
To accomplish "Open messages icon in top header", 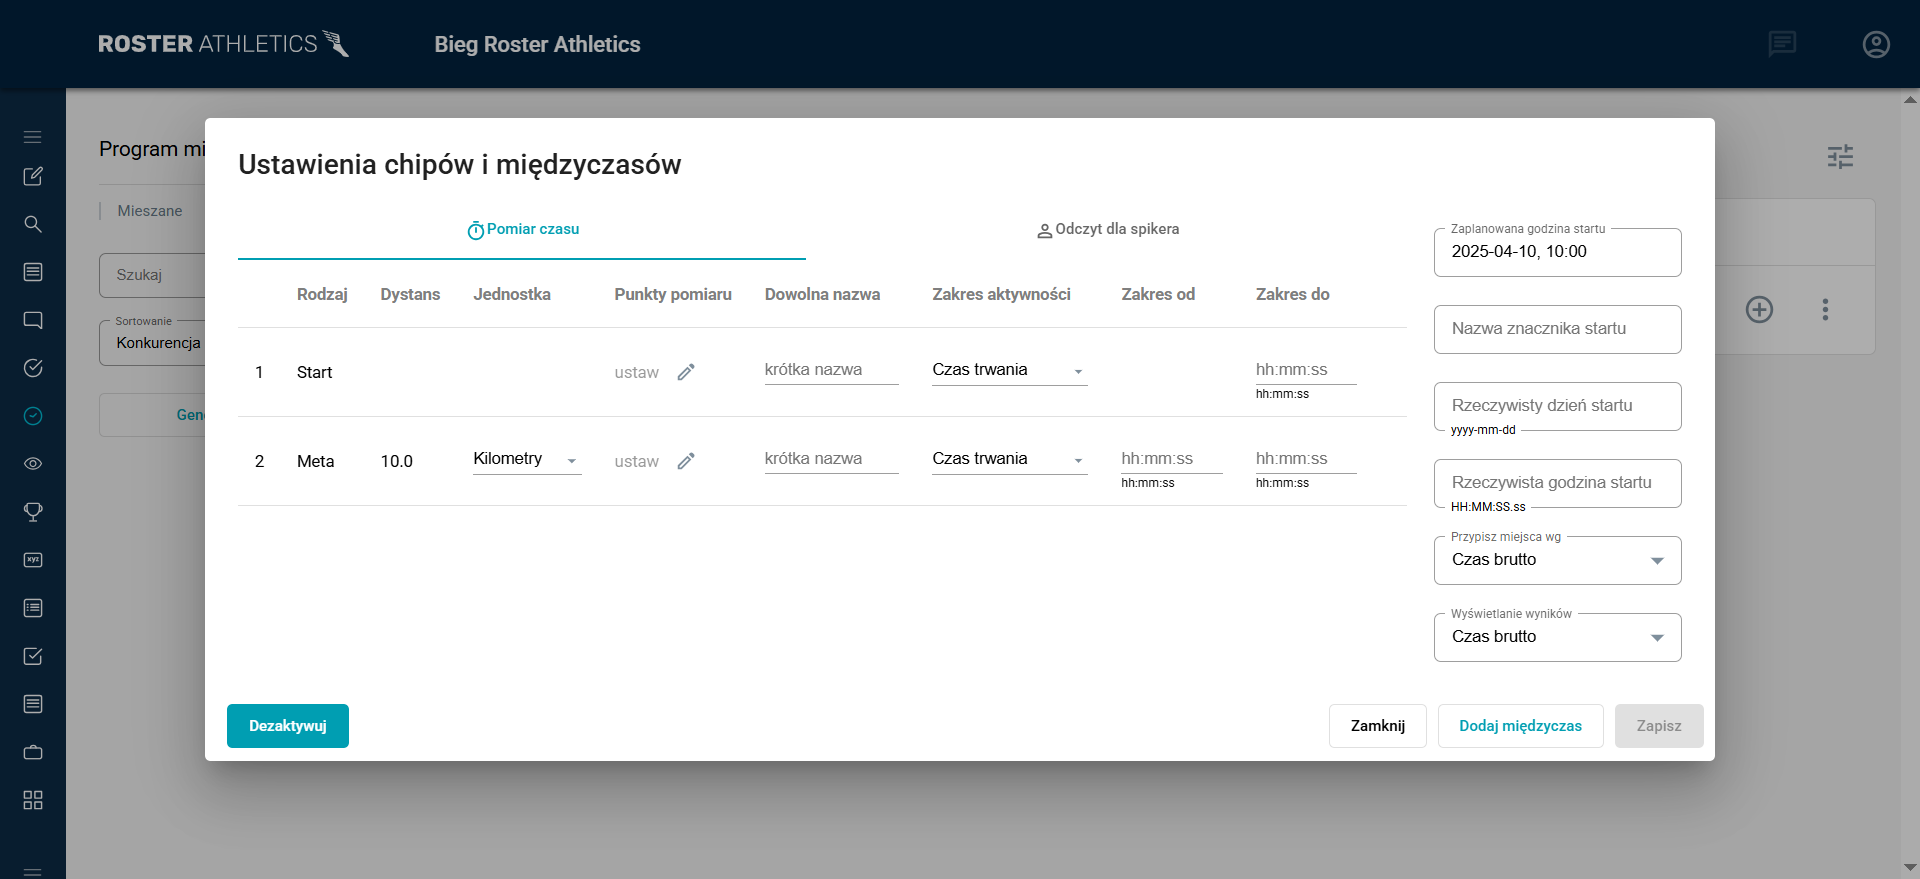I will click(1782, 44).
